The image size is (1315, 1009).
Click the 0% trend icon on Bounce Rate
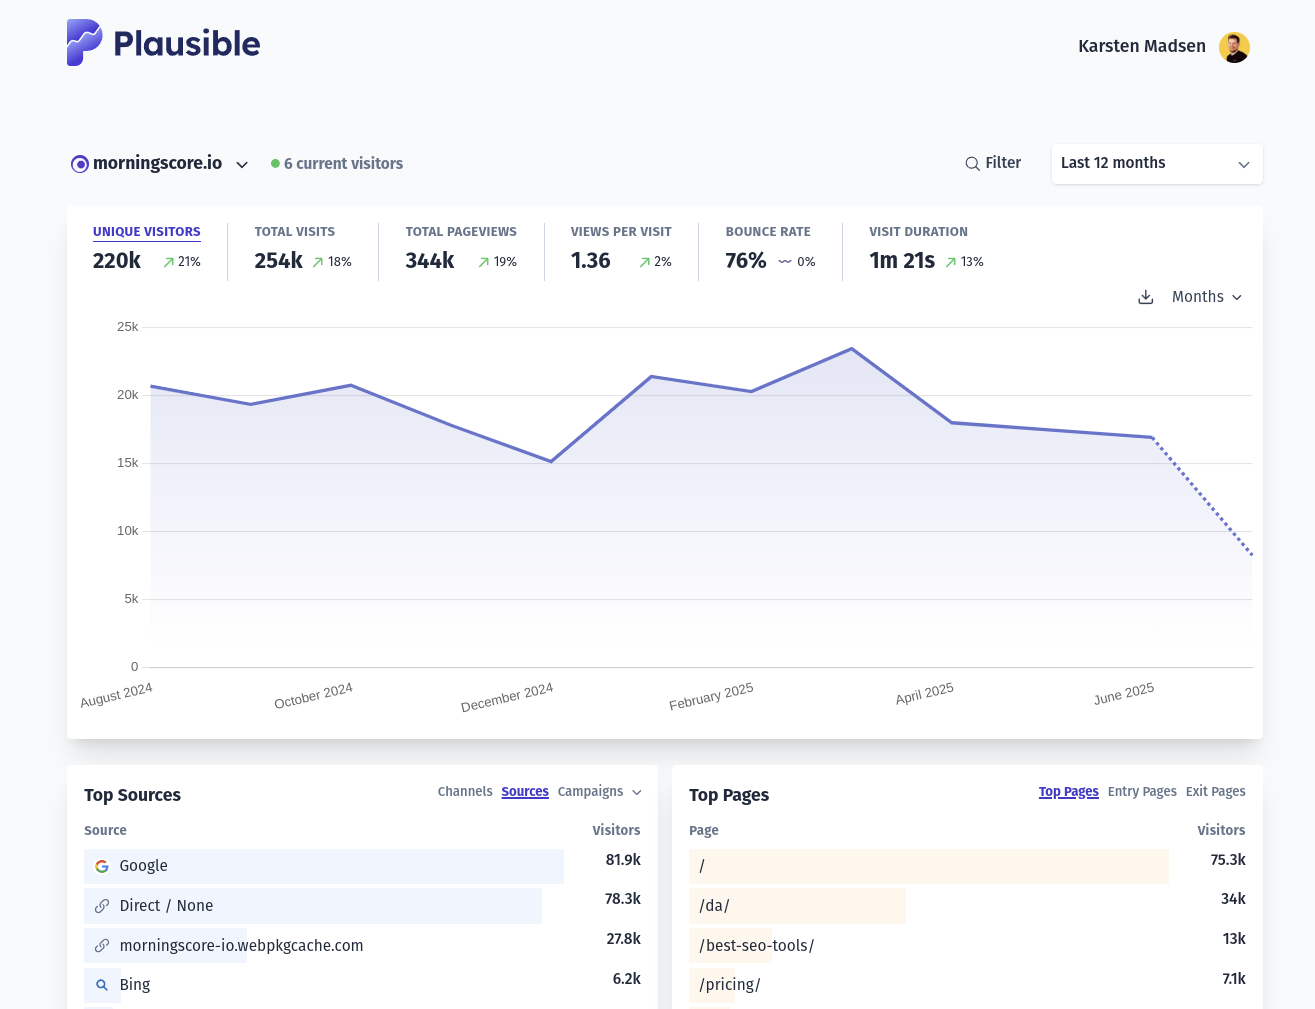(785, 262)
